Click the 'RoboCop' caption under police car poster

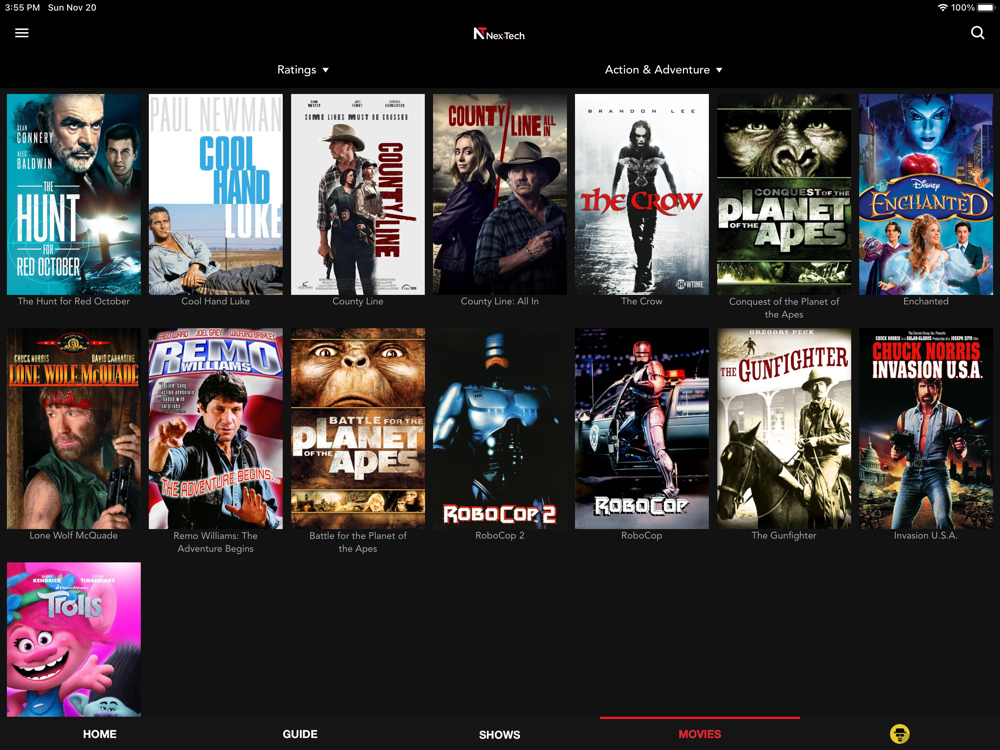(642, 535)
